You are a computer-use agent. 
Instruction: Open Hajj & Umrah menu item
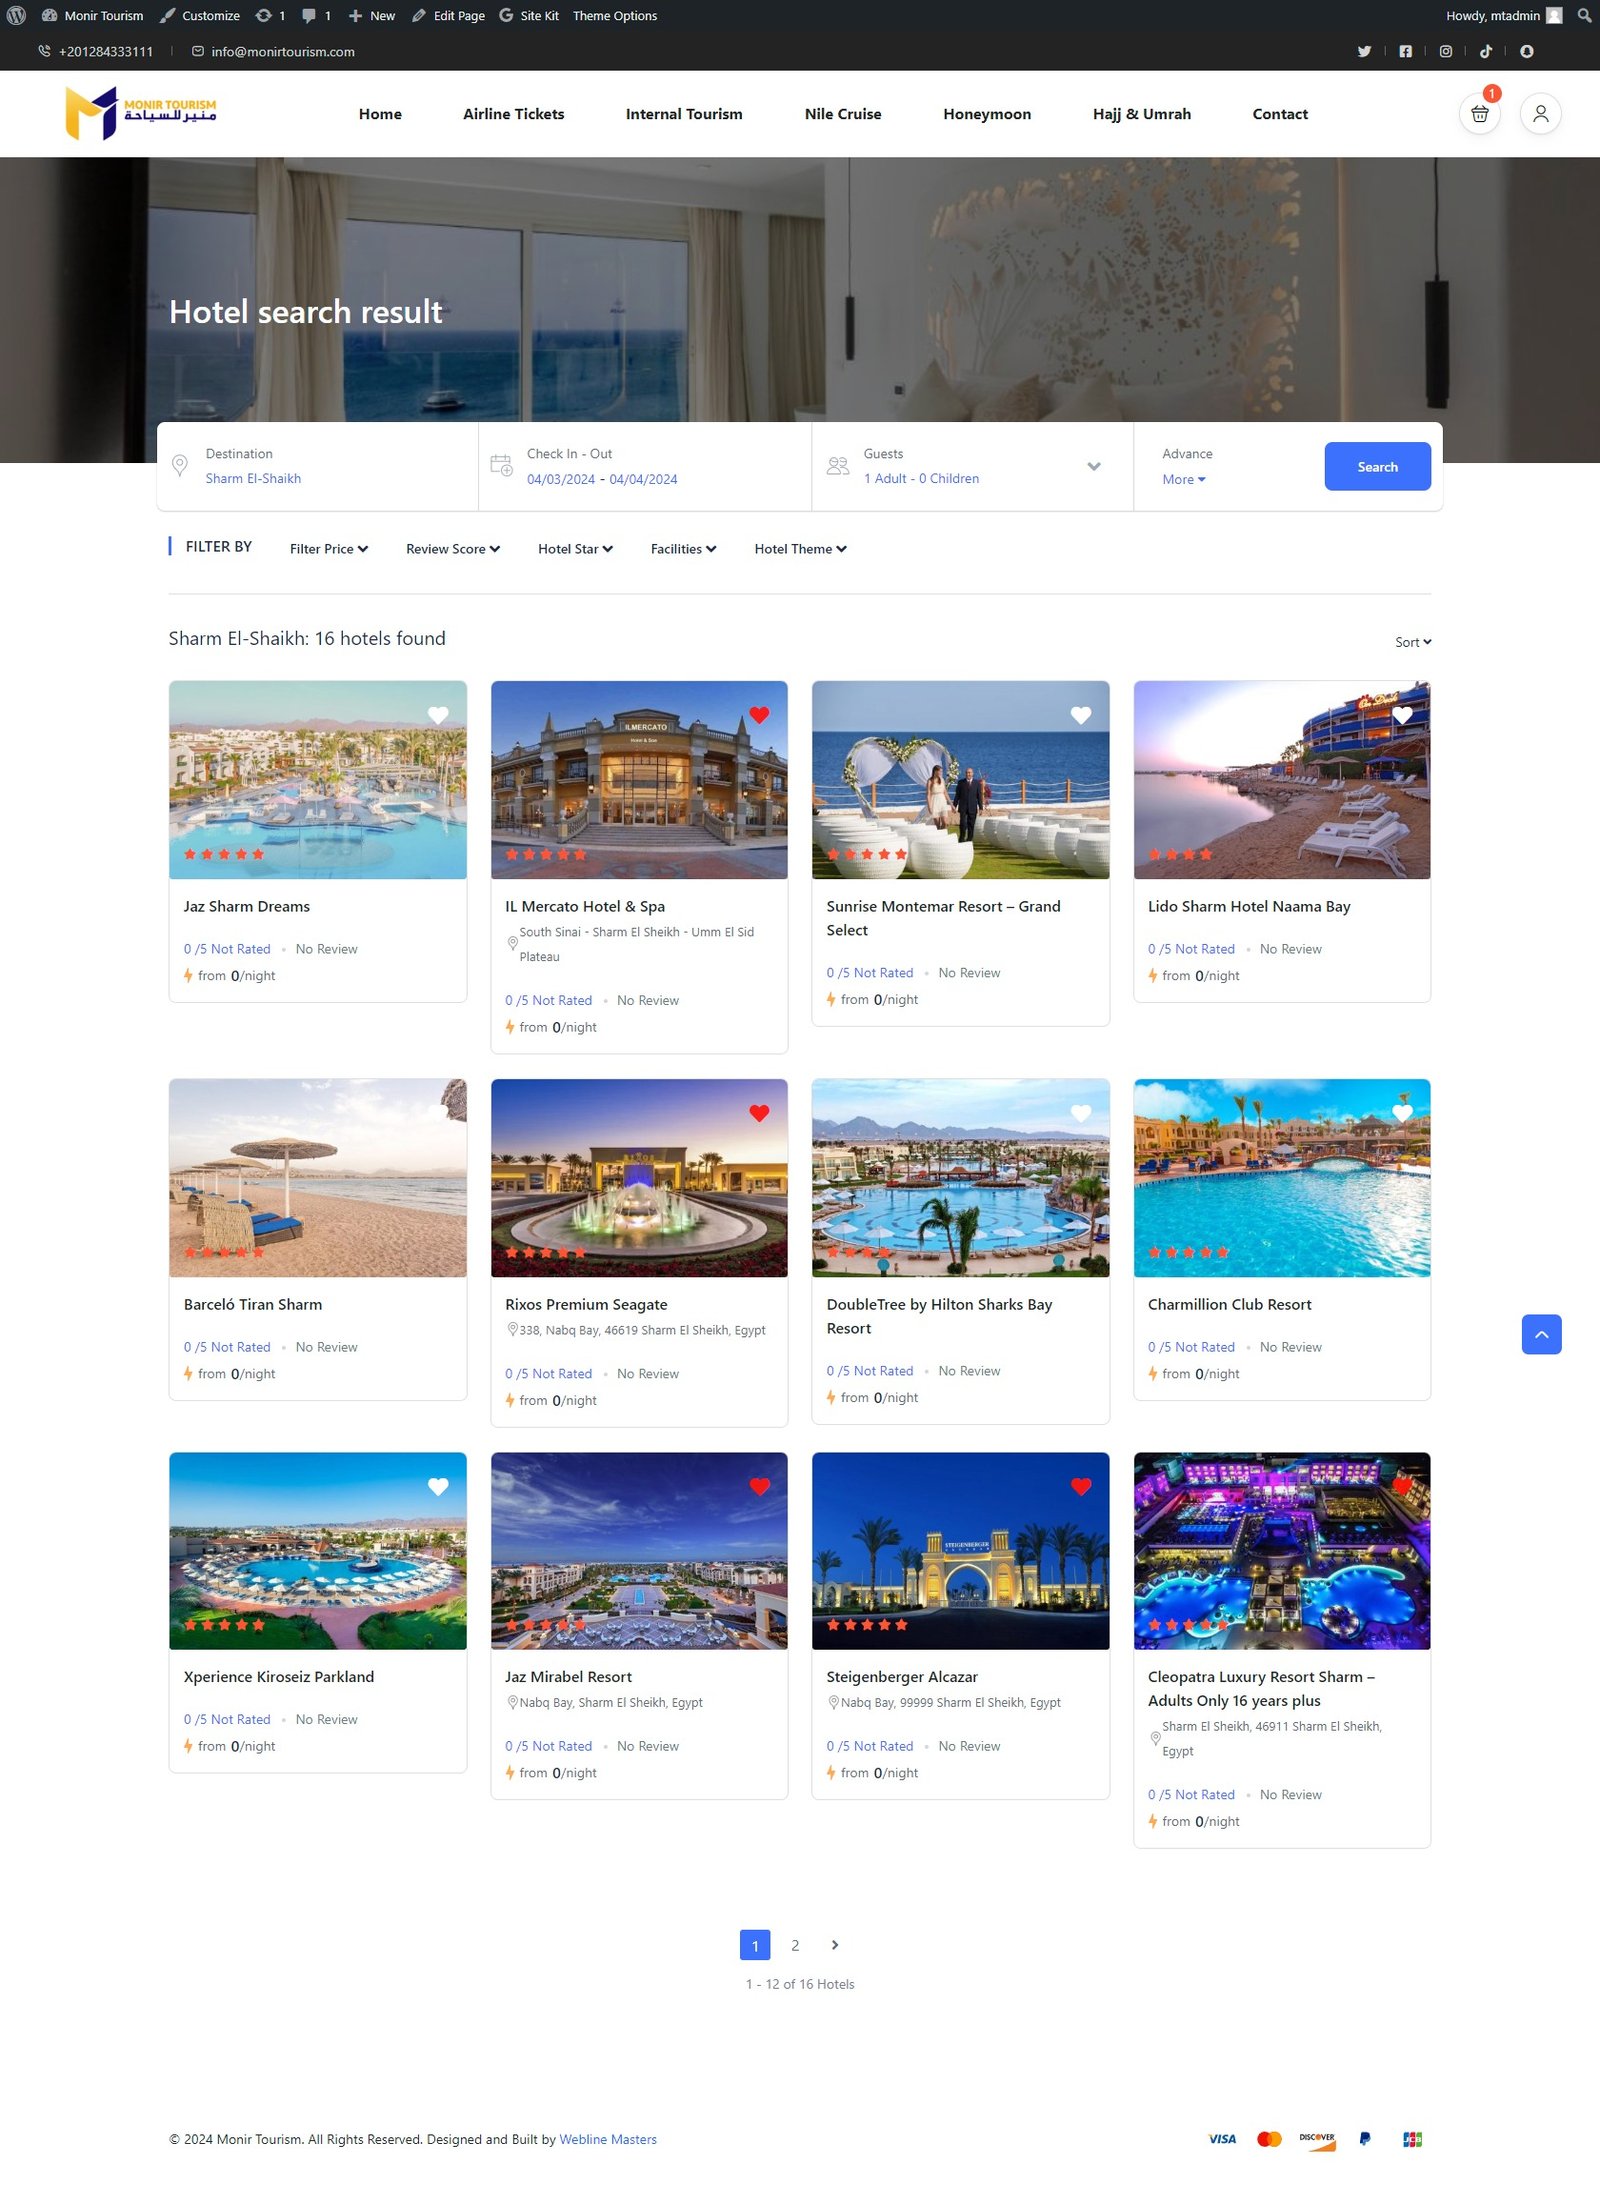pos(1141,114)
